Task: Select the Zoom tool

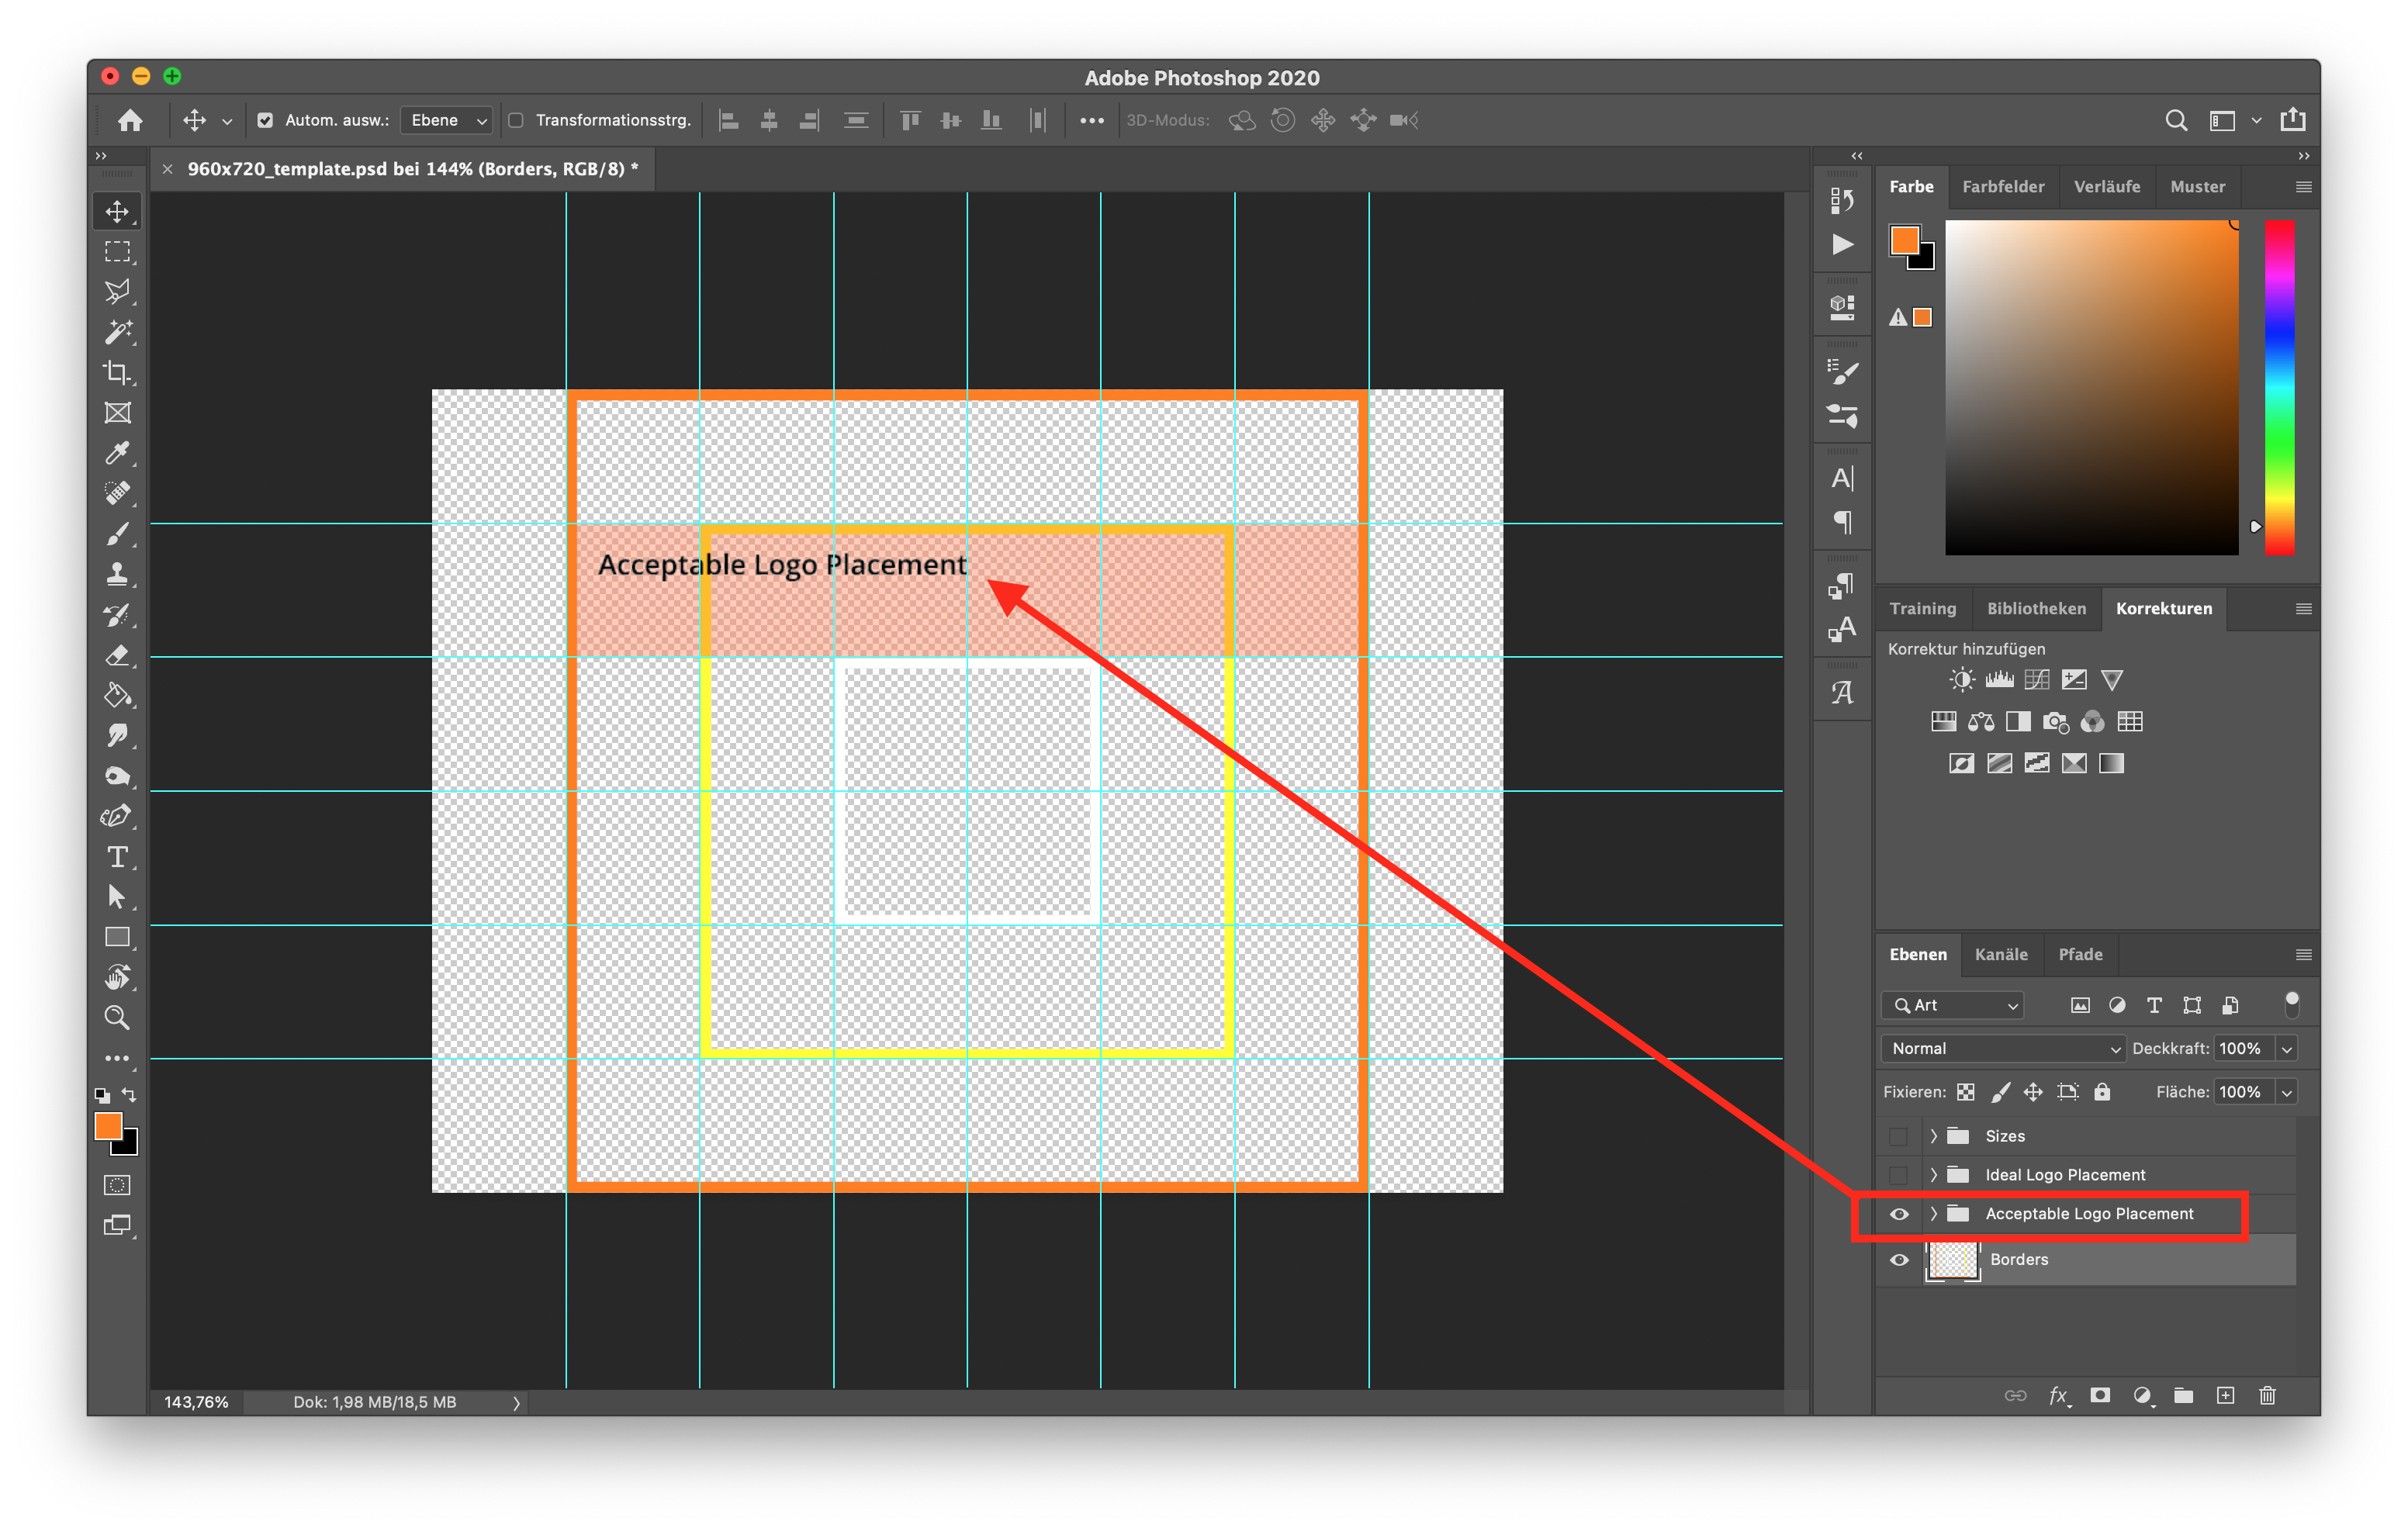Action: point(117,1018)
